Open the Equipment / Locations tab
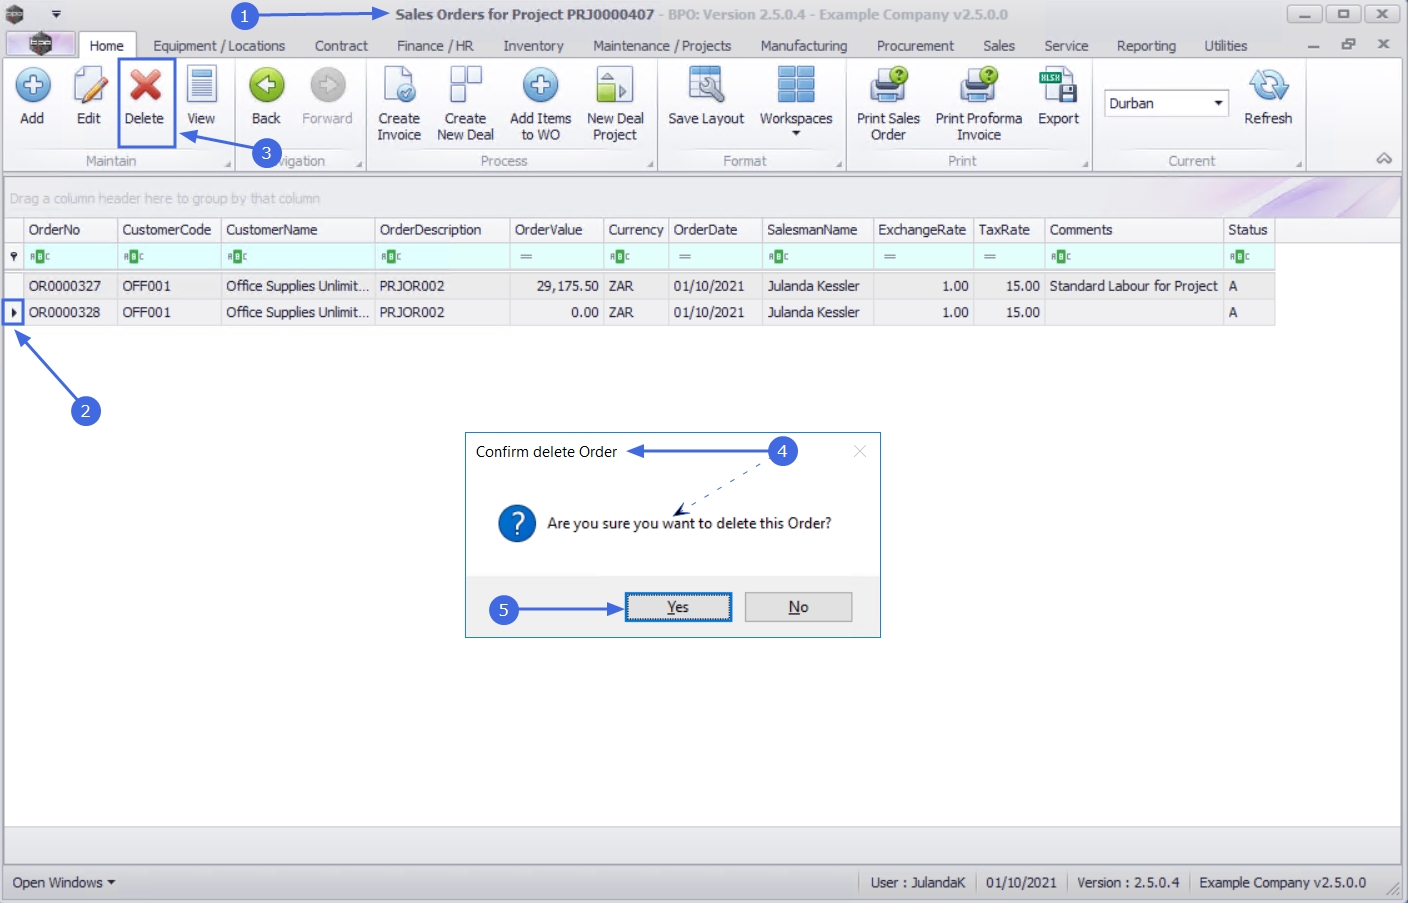Viewport: 1408px width, 903px height. click(219, 46)
